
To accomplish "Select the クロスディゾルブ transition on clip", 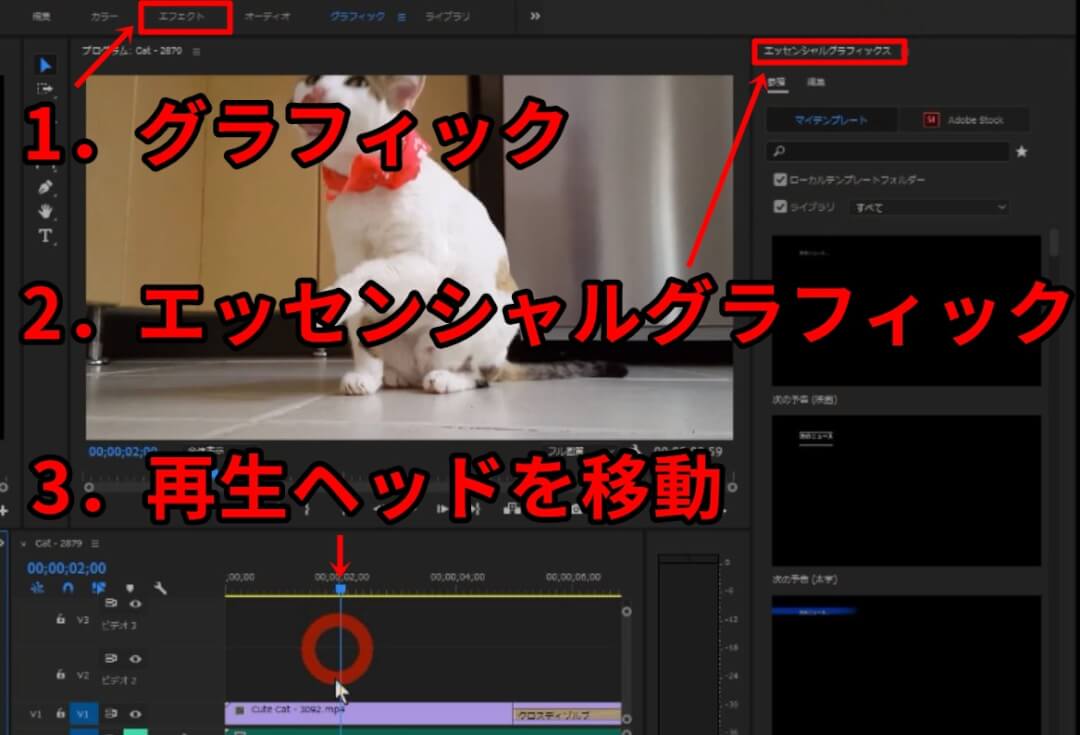I will [x=567, y=716].
